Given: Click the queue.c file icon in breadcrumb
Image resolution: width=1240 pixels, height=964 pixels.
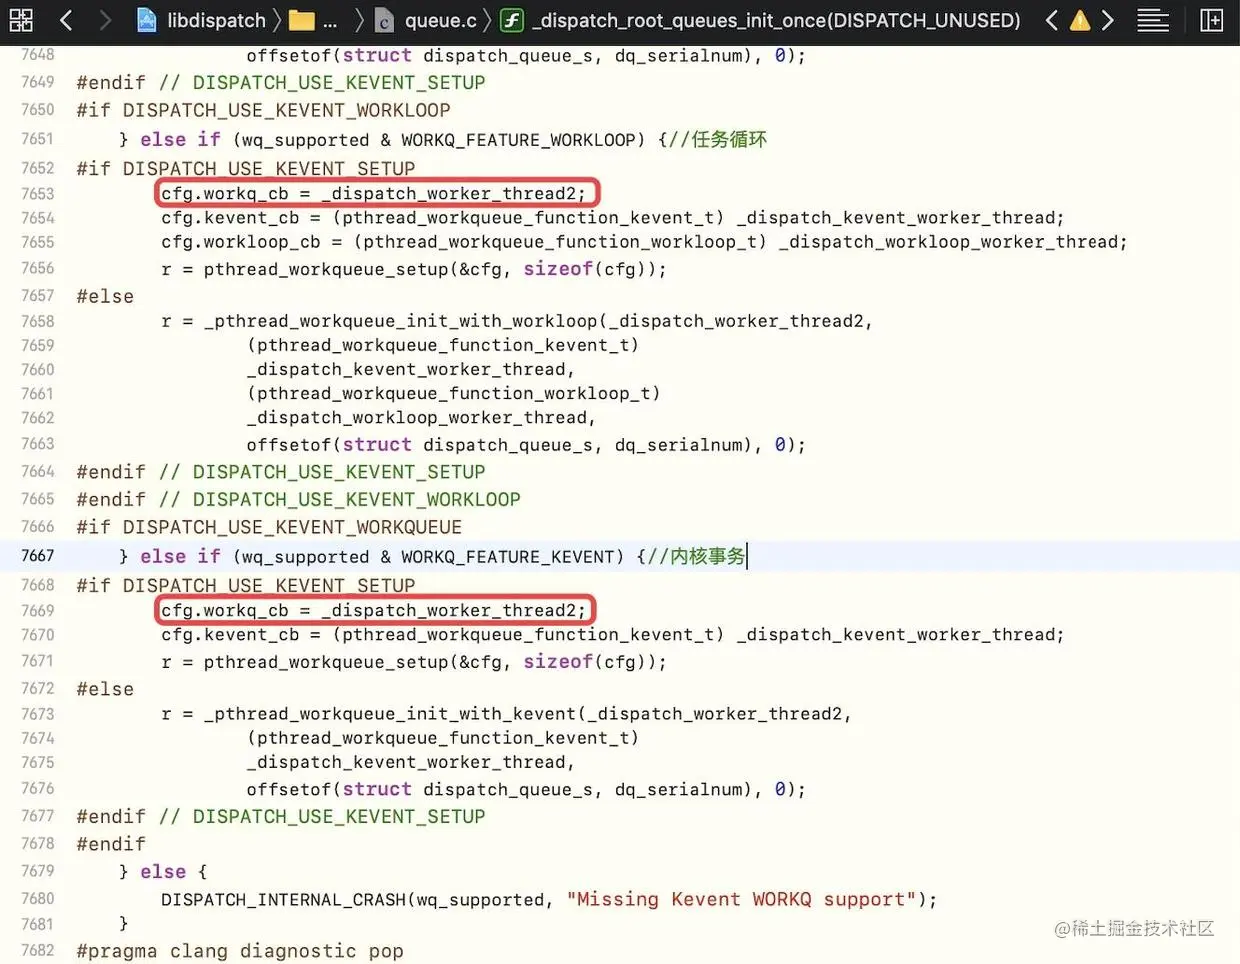Looking at the screenshot, I should point(384,20).
